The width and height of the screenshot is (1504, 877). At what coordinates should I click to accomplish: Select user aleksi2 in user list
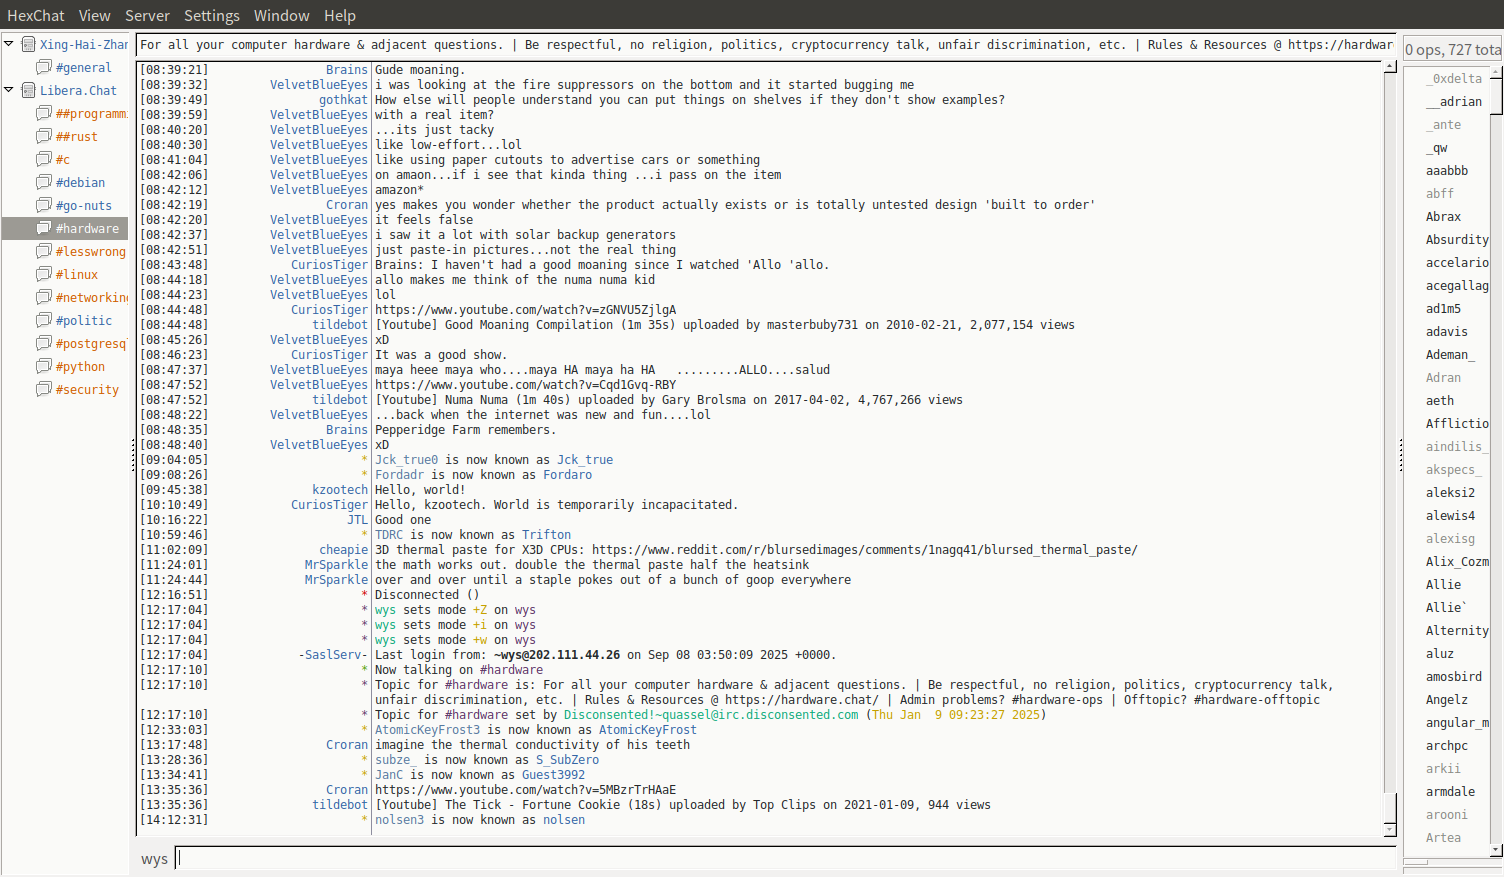click(1450, 492)
